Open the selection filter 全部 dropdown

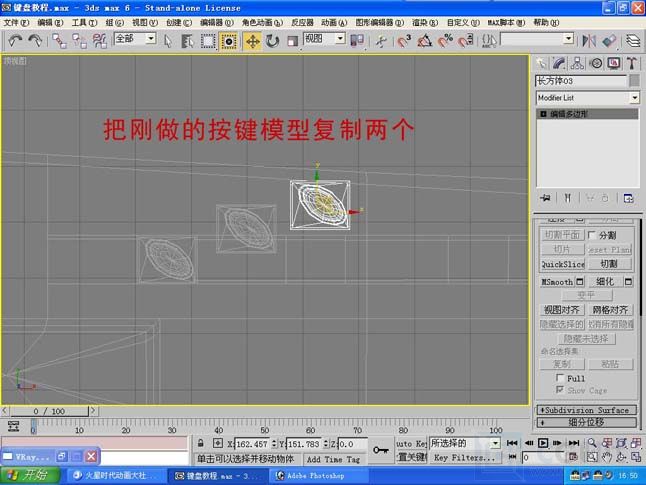click(x=152, y=39)
